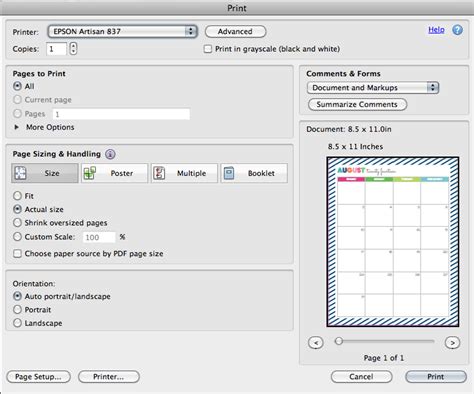Go to previous preview page arrow
Viewport: 474px width, 394px height.
(316, 342)
